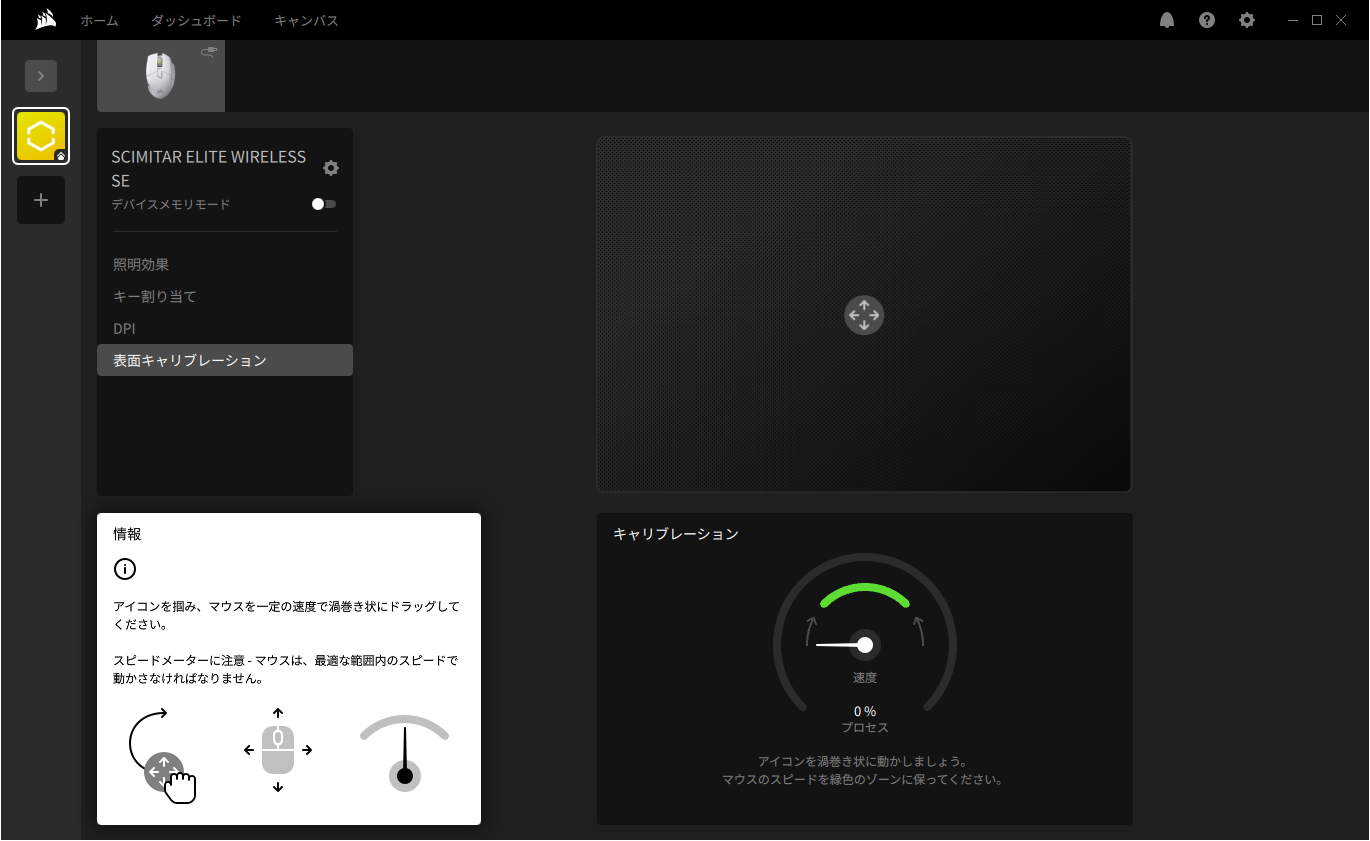Switch to the ダッシュボード tab
The width and height of the screenshot is (1370, 841).
coord(195,19)
